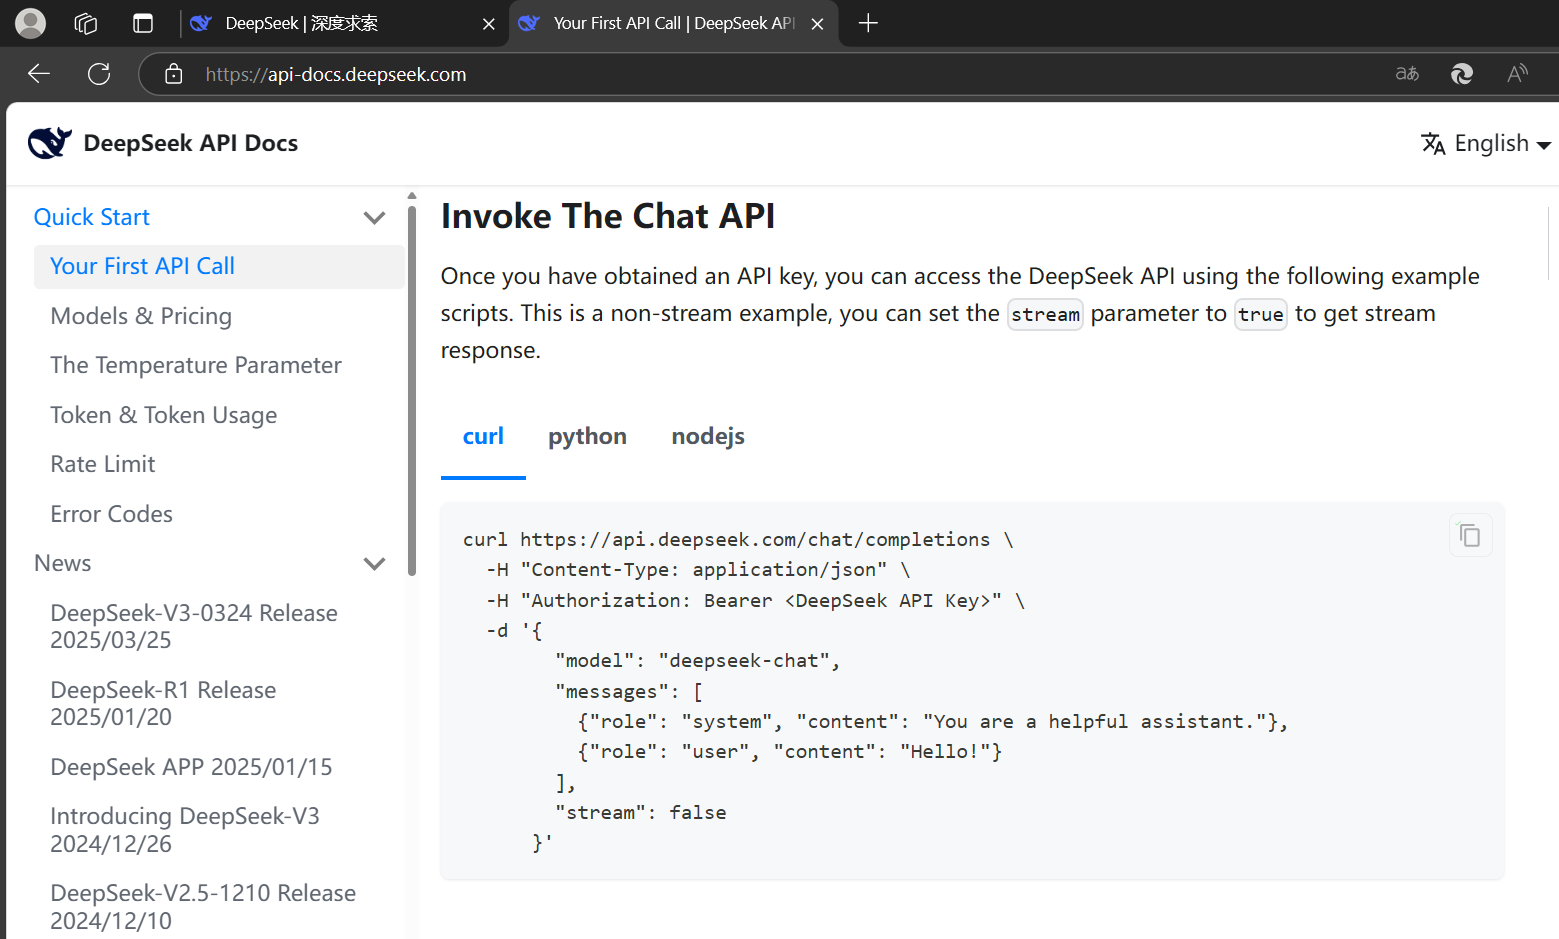Open Token & Token Usage page
1559x939 pixels.
[164, 415]
